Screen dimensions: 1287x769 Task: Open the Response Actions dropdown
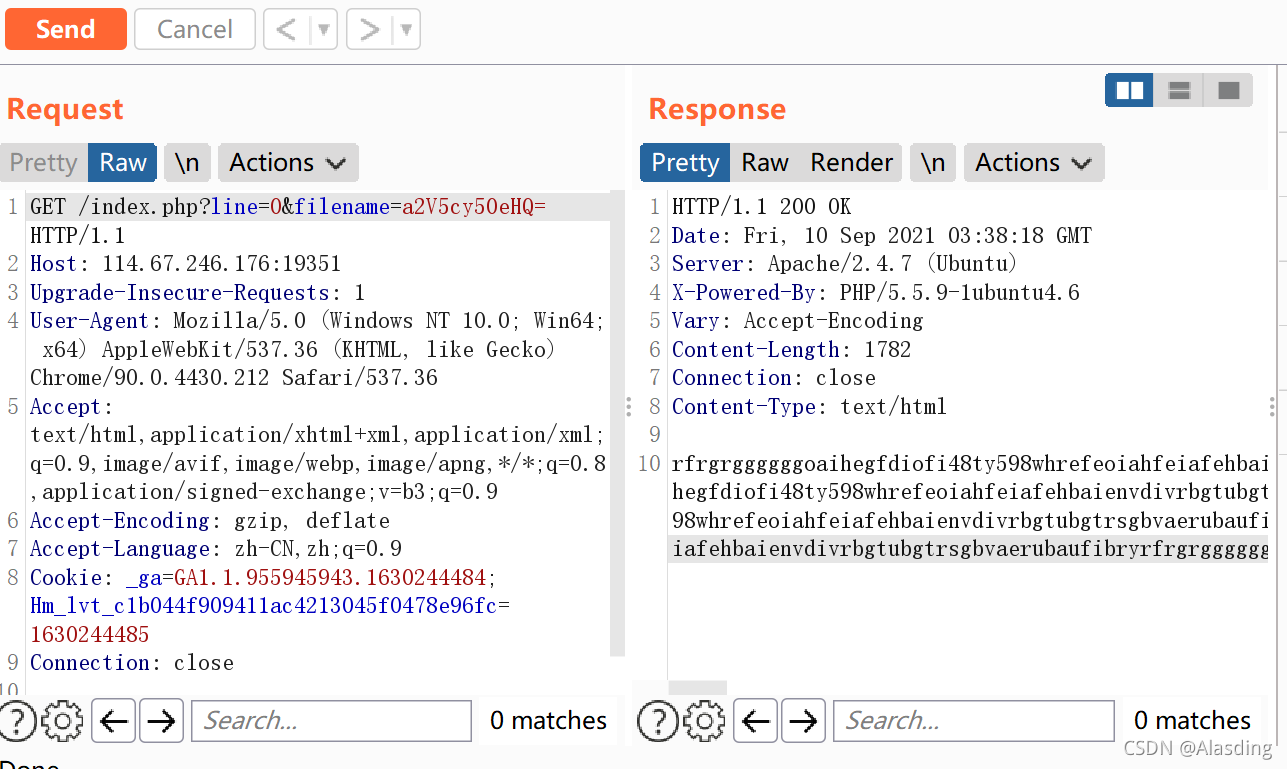point(1034,162)
